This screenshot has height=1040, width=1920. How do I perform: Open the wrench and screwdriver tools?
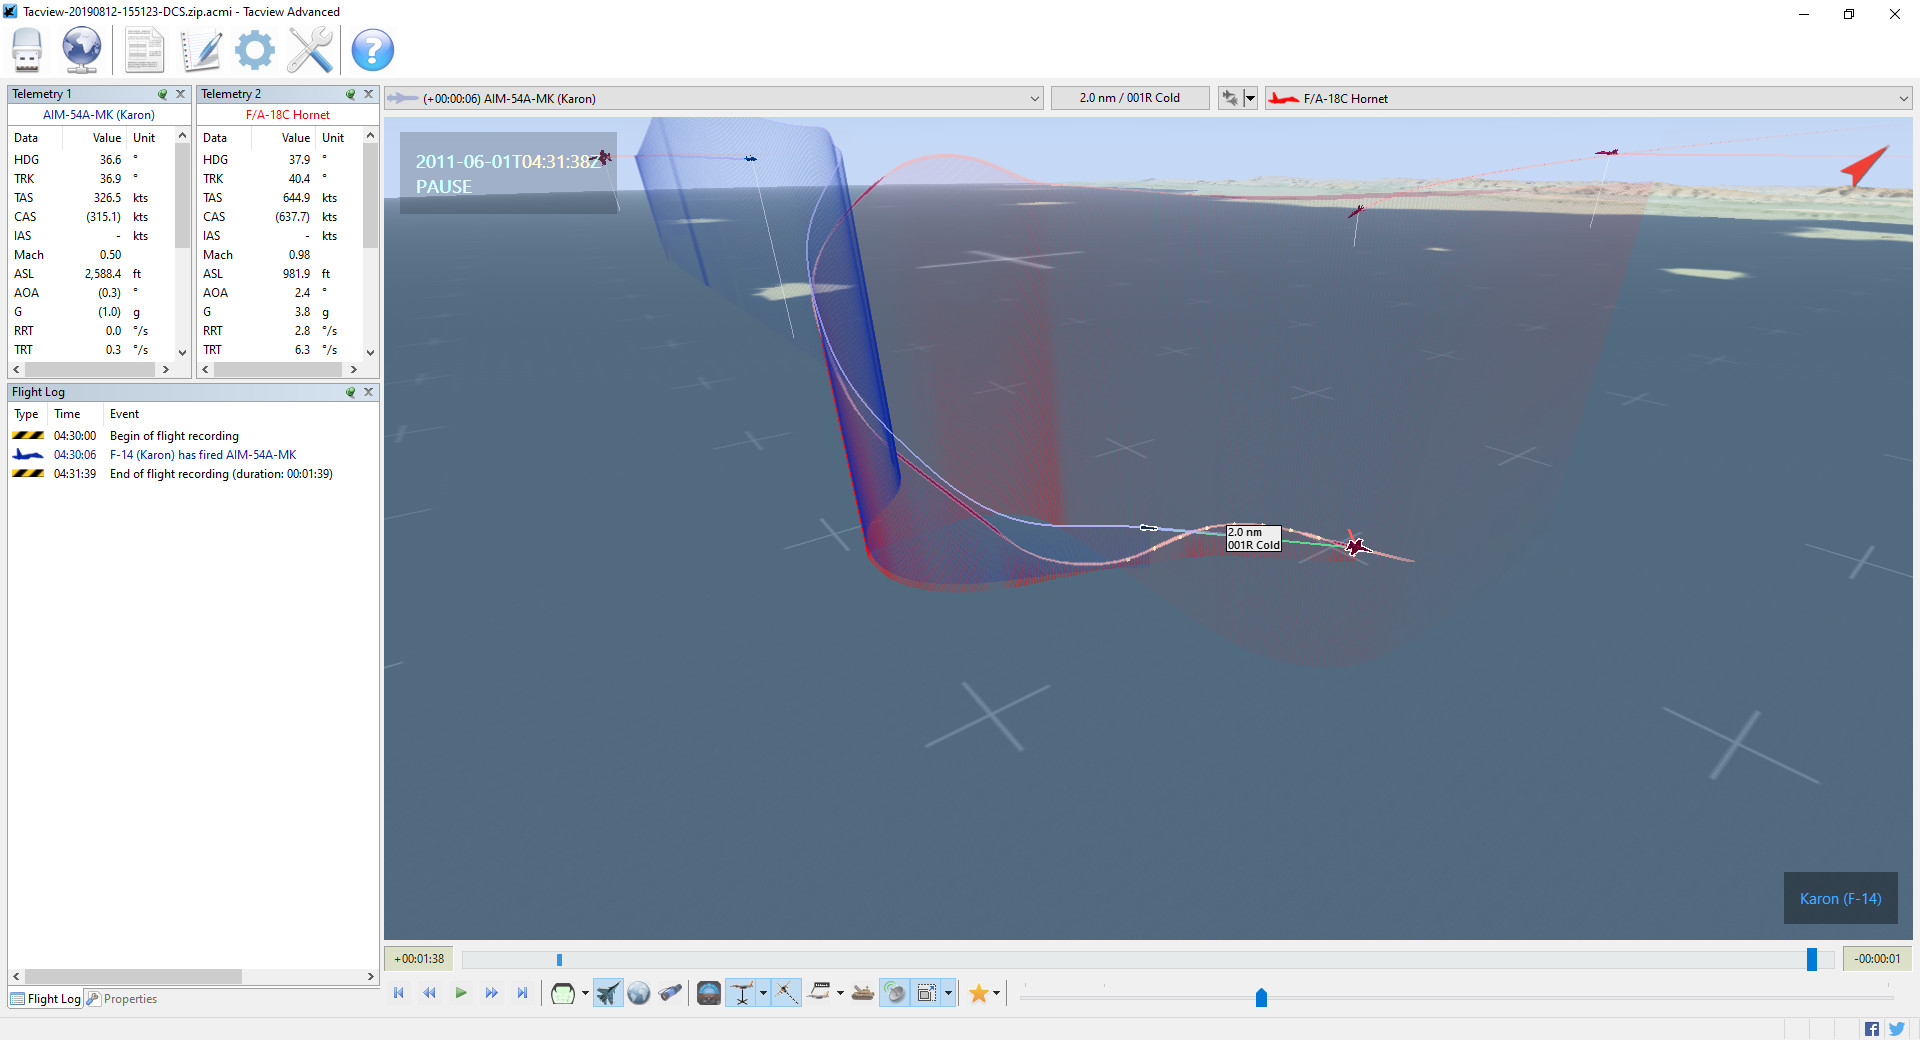pyautogui.click(x=310, y=50)
